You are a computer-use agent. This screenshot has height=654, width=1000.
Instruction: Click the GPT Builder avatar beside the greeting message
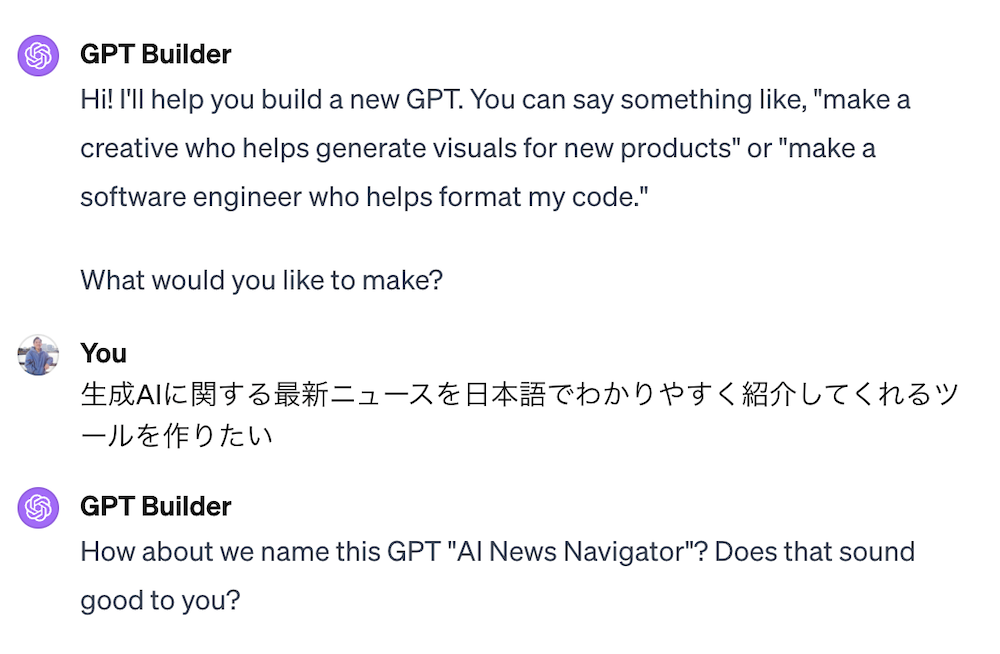click(38, 56)
